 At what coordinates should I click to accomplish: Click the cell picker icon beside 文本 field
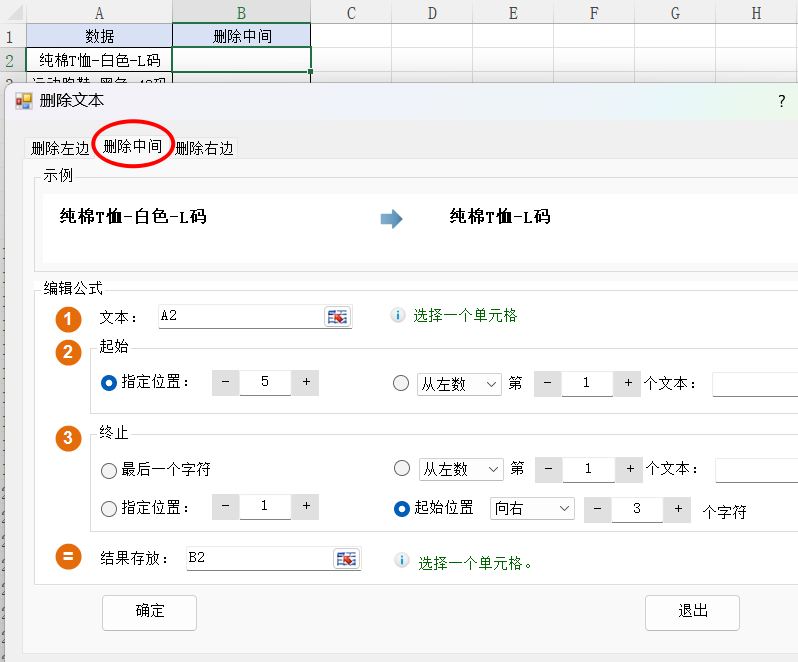click(338, 316)
